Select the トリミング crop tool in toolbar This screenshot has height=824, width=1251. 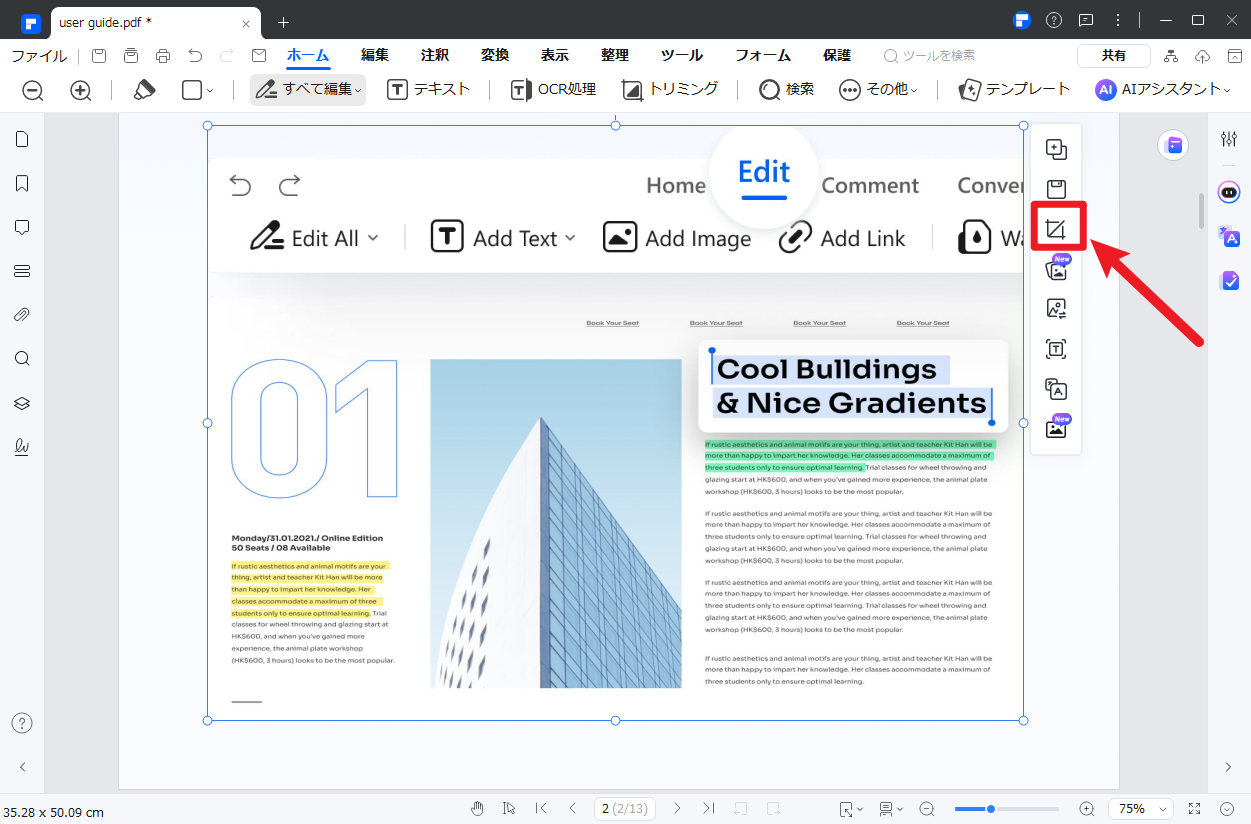(669, 89)
